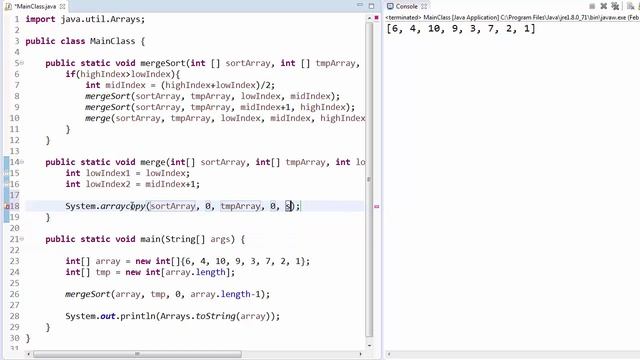Click the tmpArray argument in arraycopy call
The height and width of the screenshot is (360, 640).
click(240, 207)
